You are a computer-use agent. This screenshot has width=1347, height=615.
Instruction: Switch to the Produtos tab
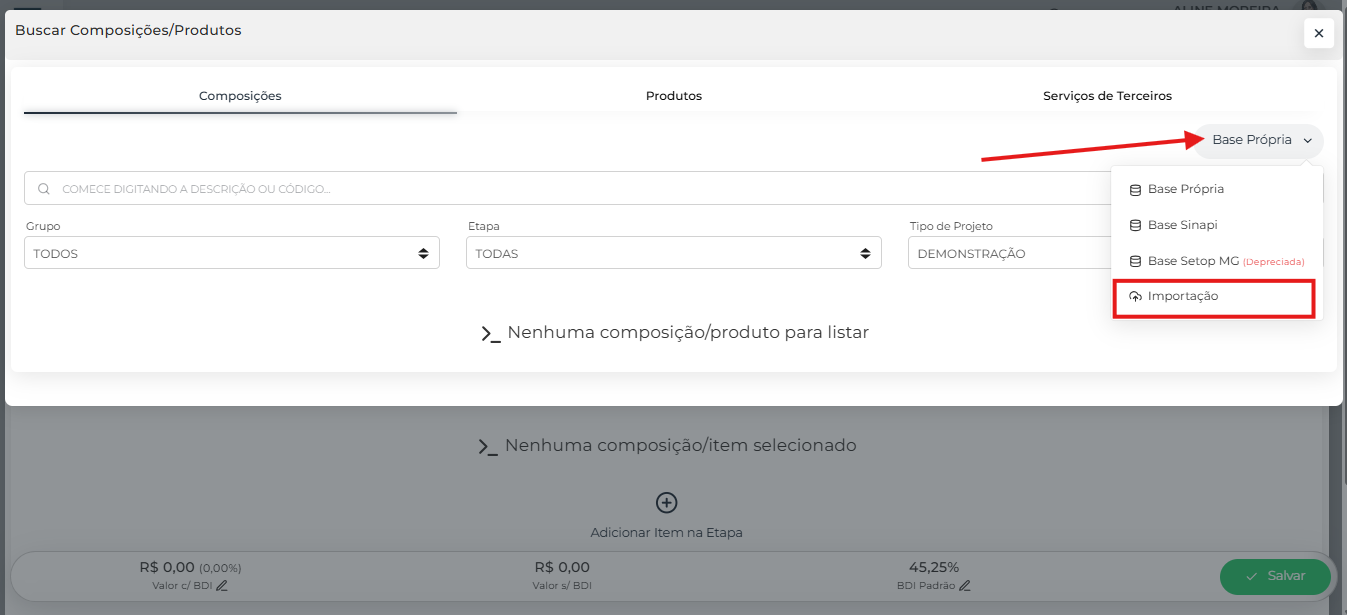click(x=673, y=96)
